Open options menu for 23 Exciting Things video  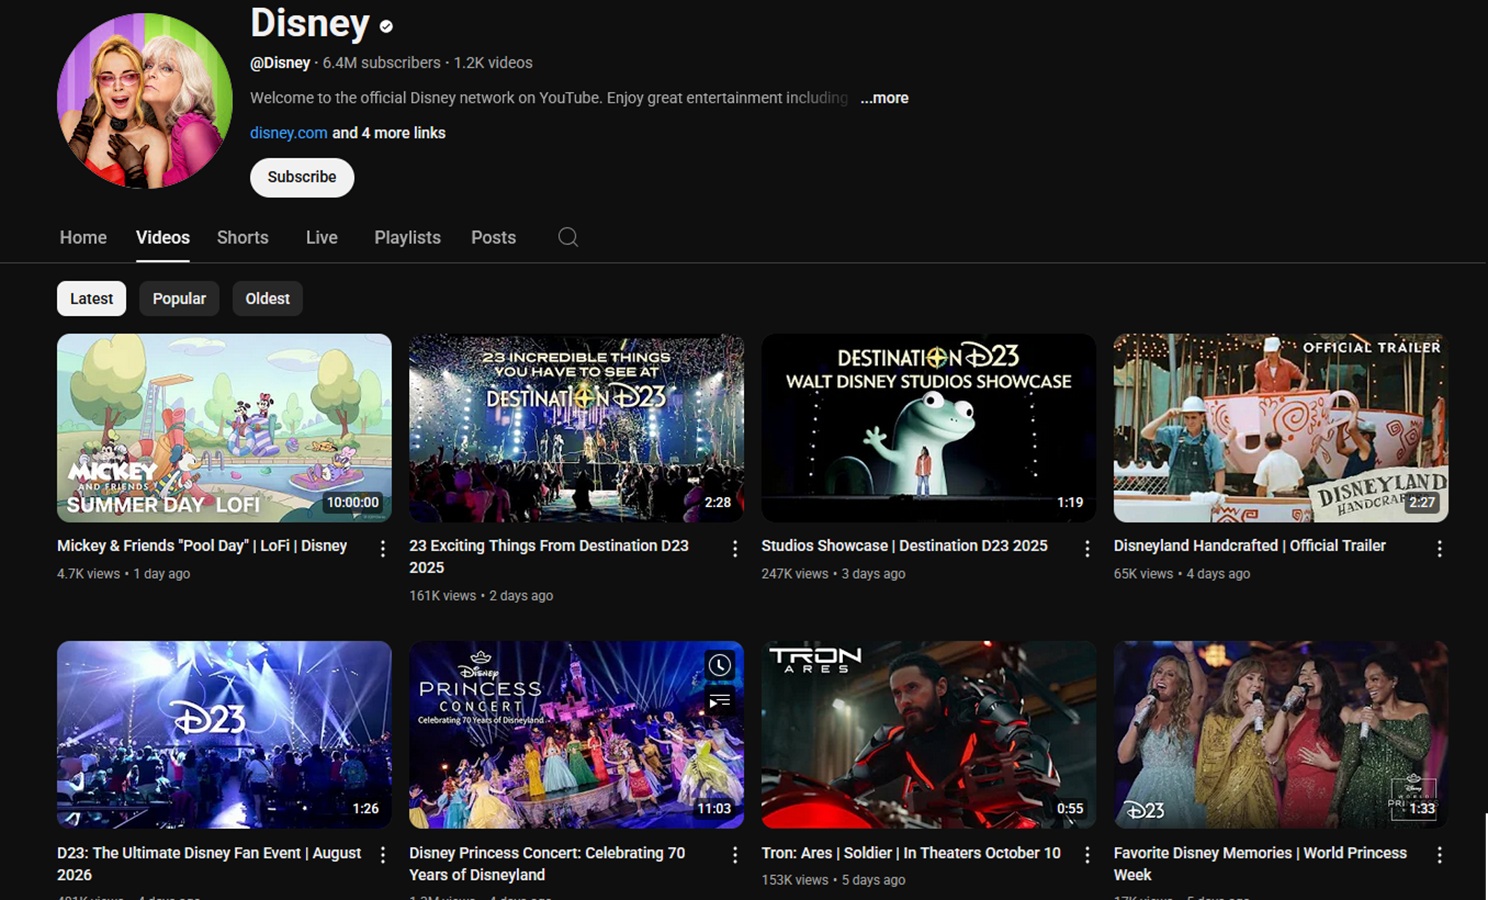click(x=735, y=548)
